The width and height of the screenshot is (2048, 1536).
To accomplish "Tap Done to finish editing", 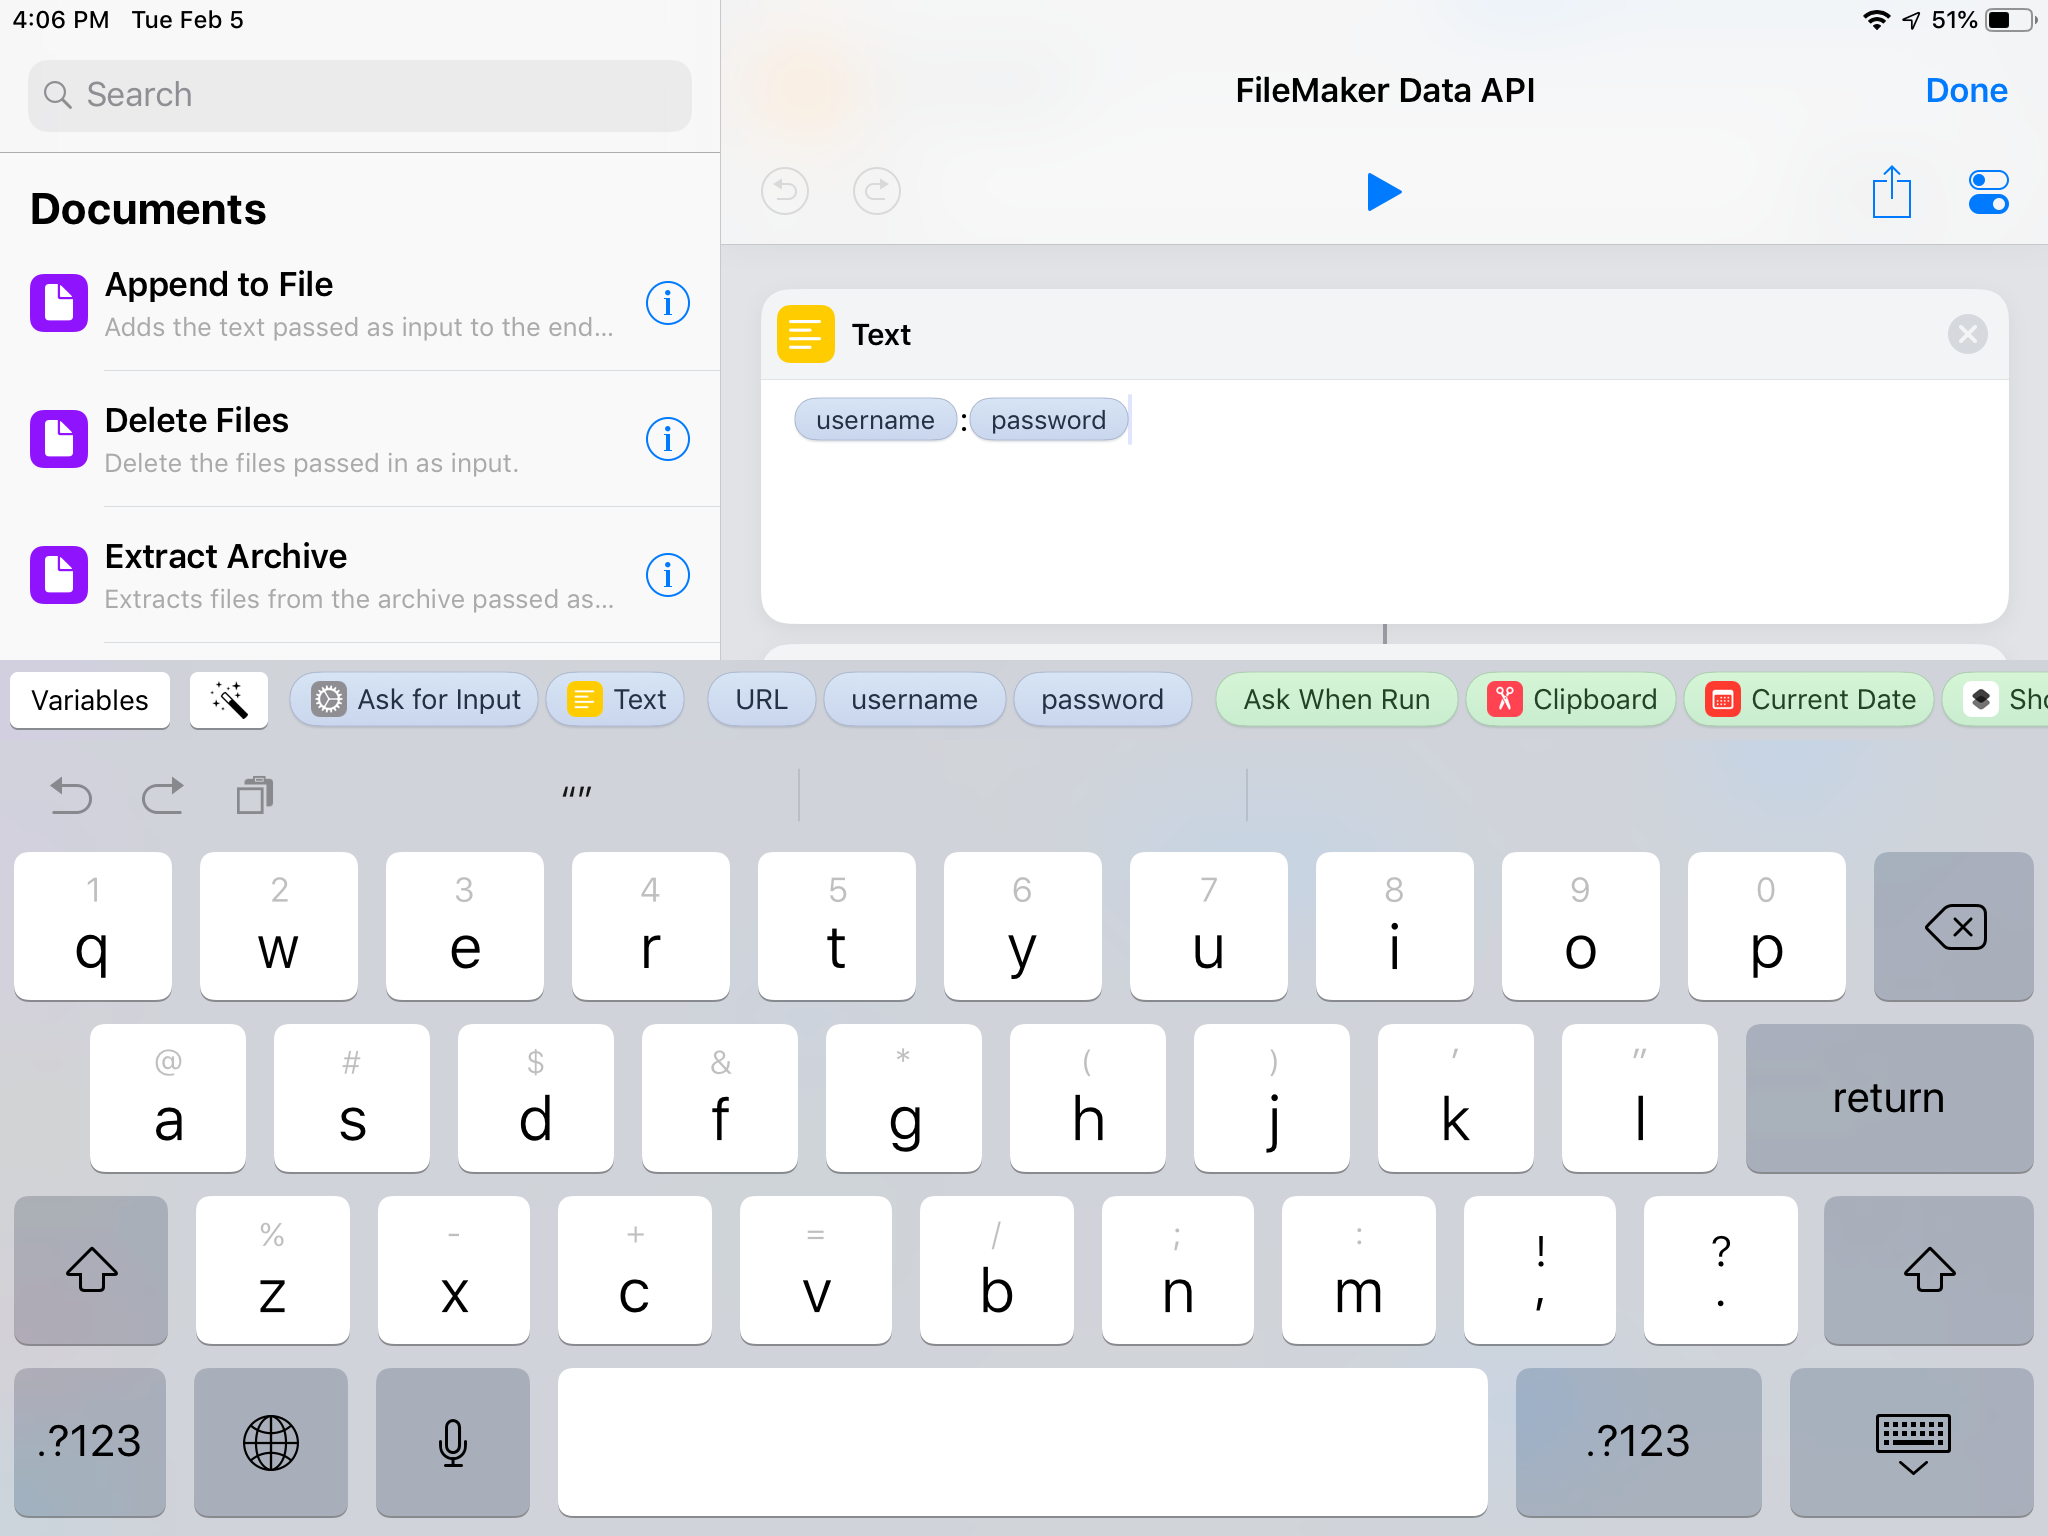I will (1965, 91).
